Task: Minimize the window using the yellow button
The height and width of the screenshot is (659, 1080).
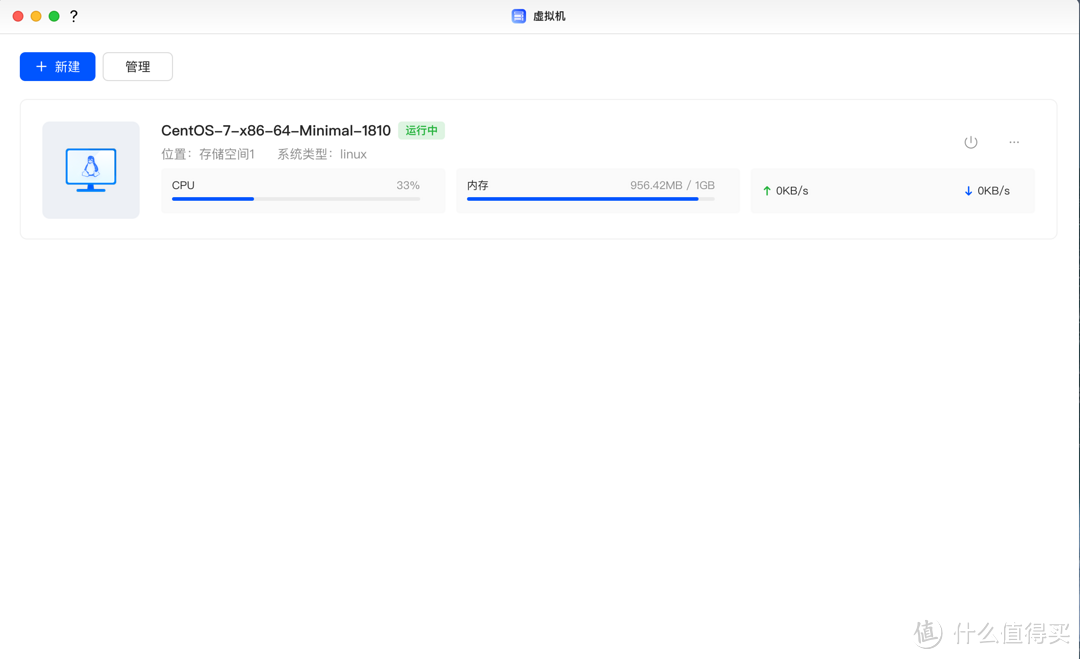Action: click(x=36, y=16)
